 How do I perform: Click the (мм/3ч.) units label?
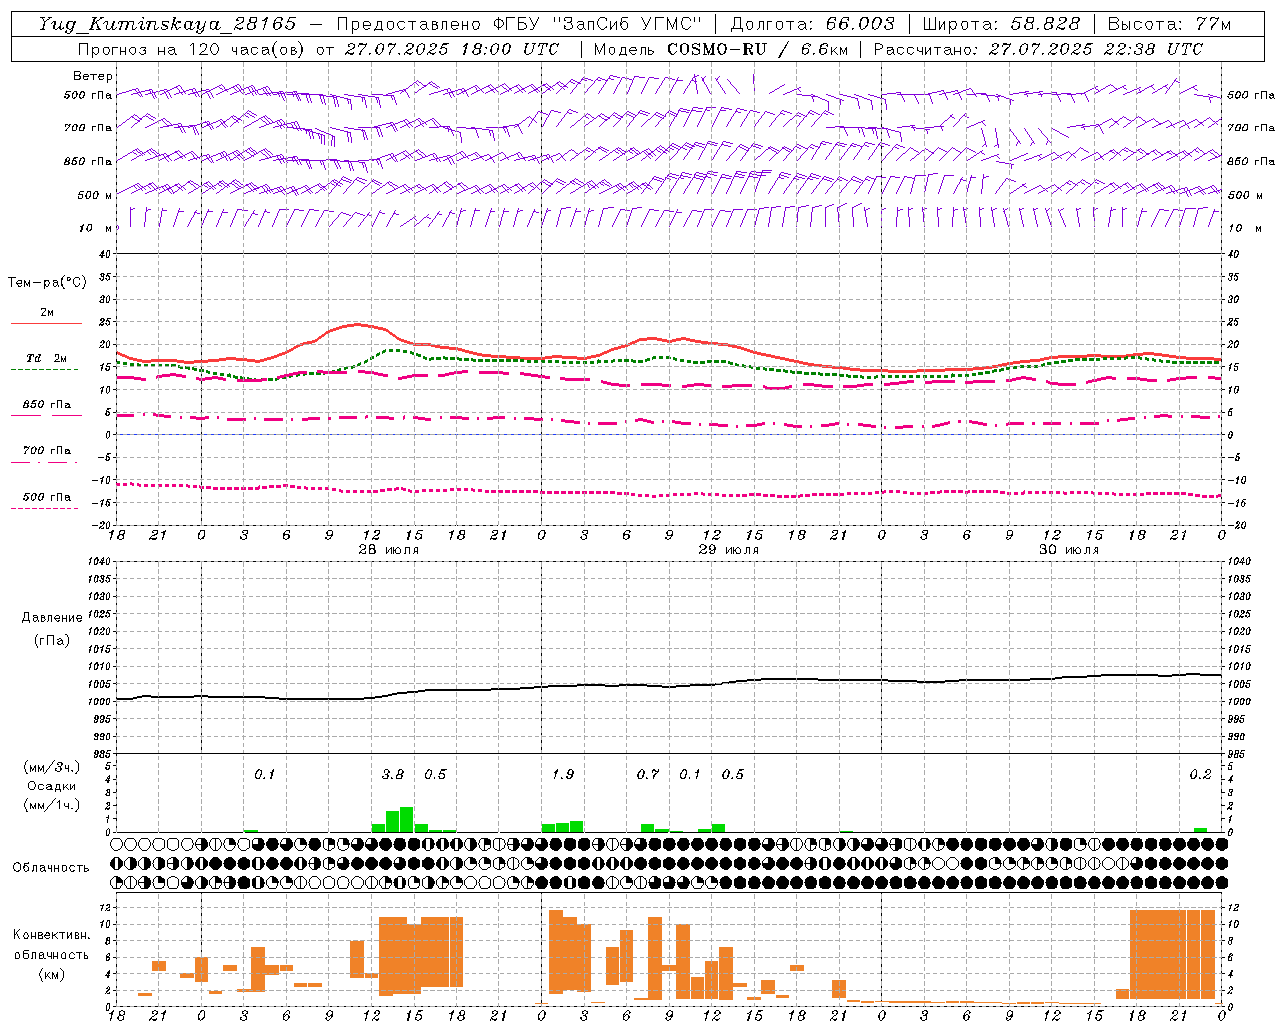[x=51, y=768]
